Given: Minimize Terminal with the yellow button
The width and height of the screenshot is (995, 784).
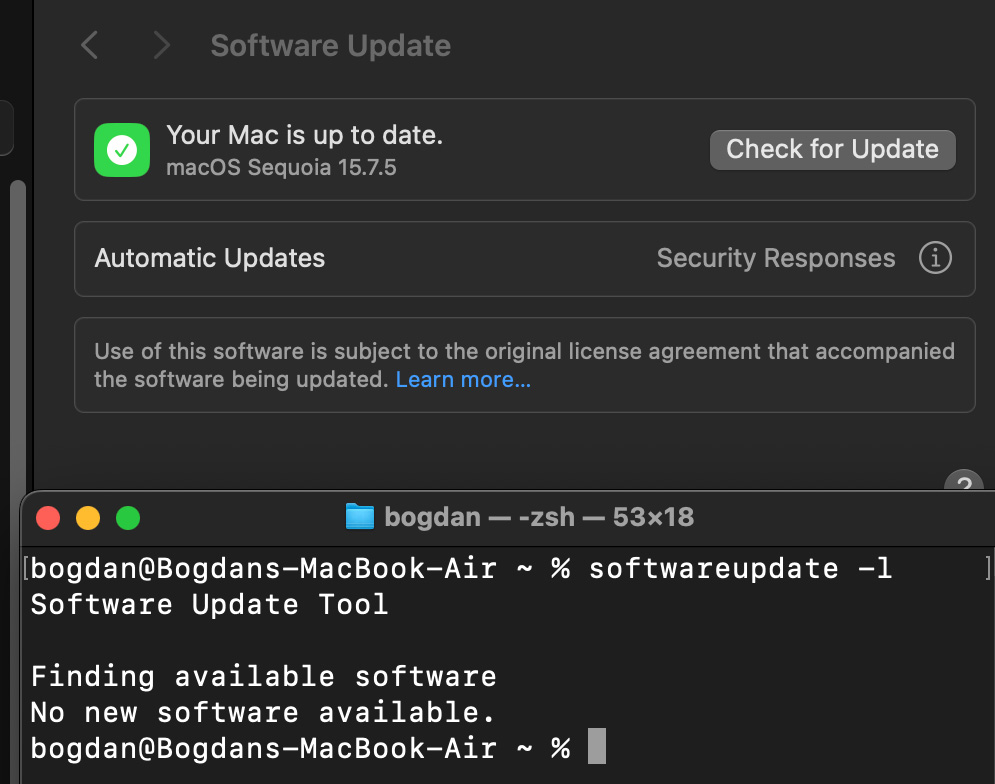Looking at the screenshot, I should [x=88, y=518].
